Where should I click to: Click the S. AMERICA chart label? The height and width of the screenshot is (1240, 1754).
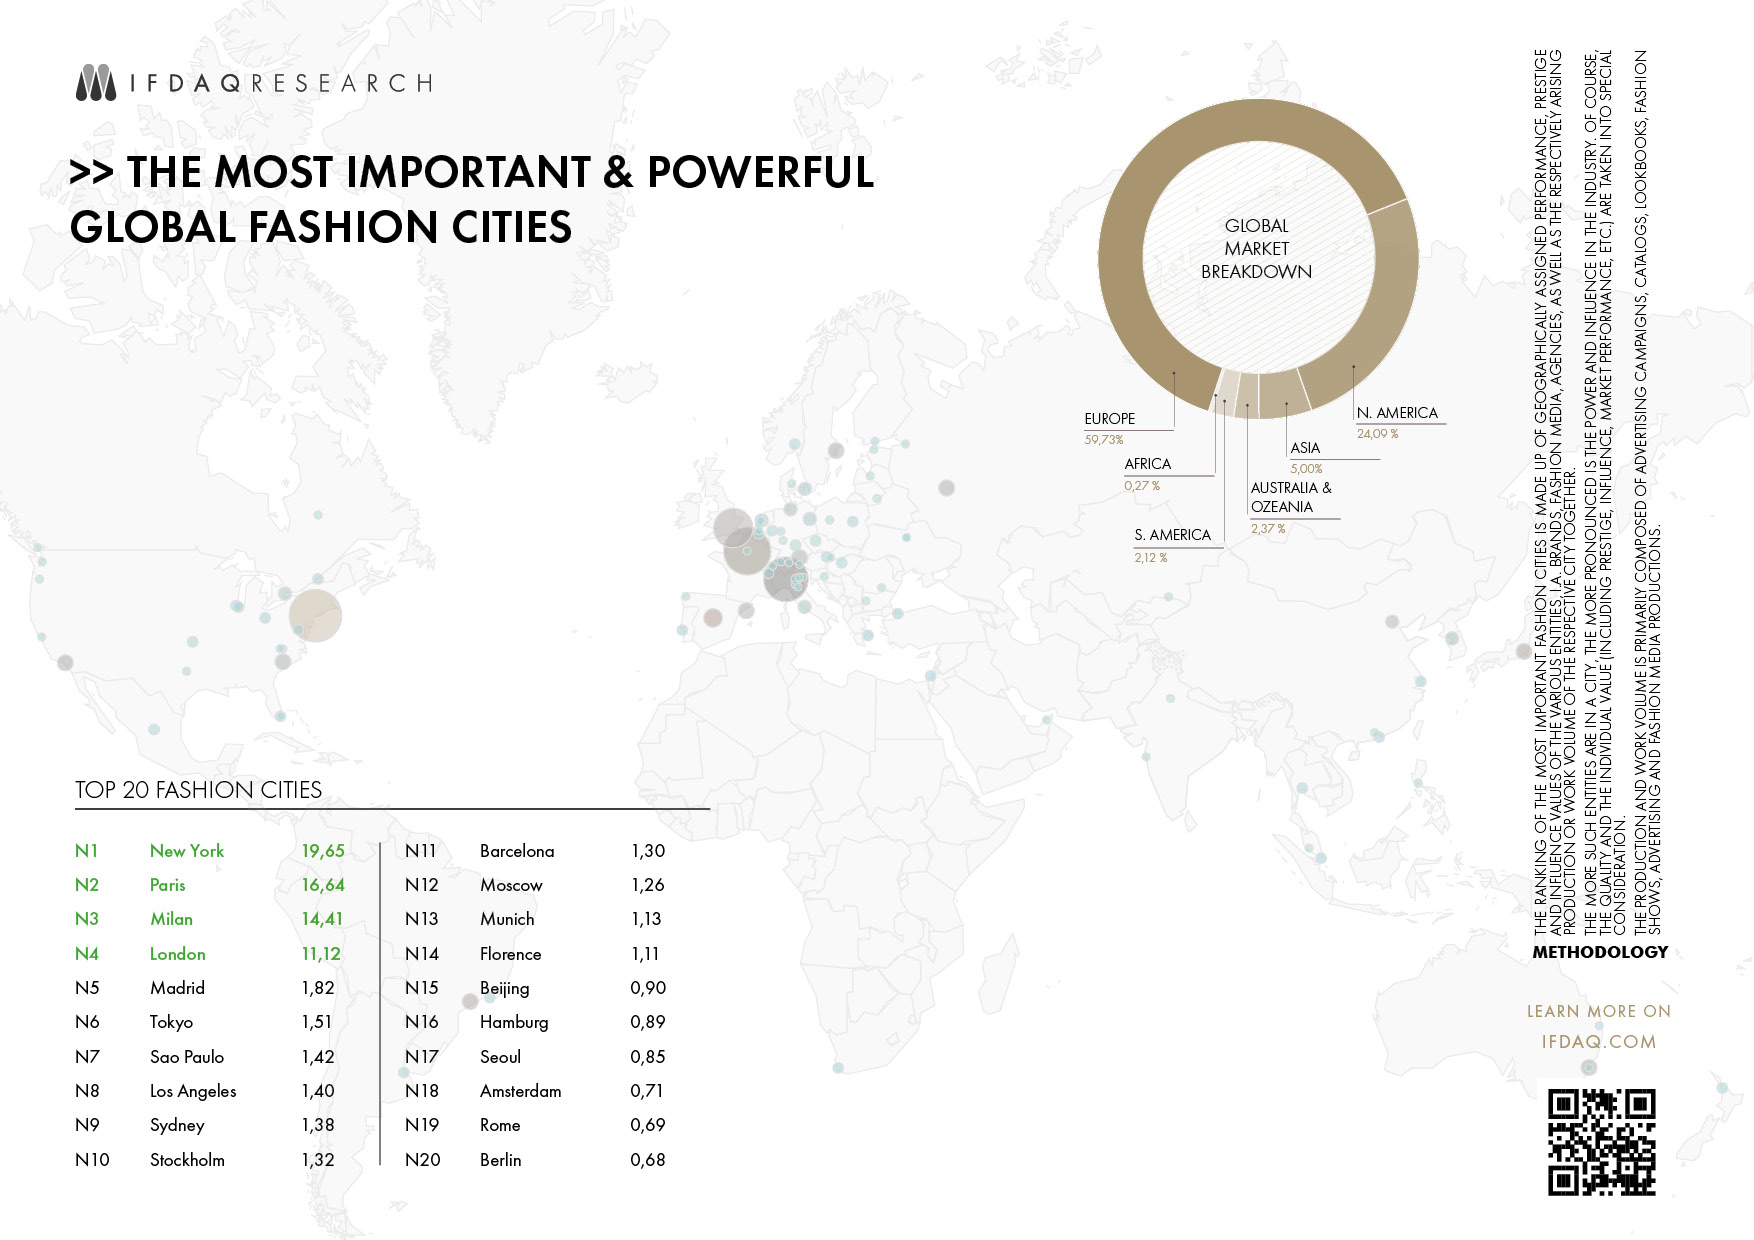pos(1172,535)
